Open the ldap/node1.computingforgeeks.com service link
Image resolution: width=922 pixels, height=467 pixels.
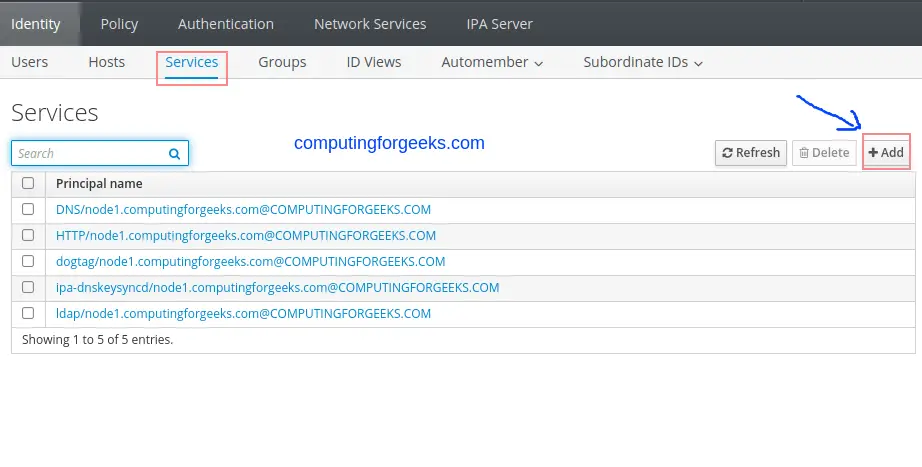point(243,313)
